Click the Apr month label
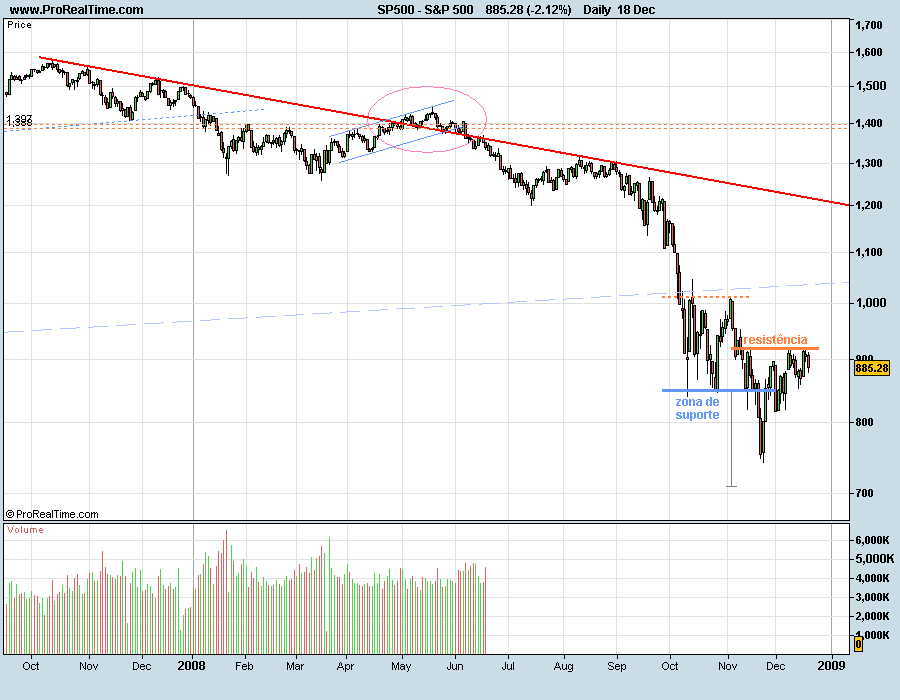Image resolution: width=900 pixels, height=700 pixels. pos(345,666)
